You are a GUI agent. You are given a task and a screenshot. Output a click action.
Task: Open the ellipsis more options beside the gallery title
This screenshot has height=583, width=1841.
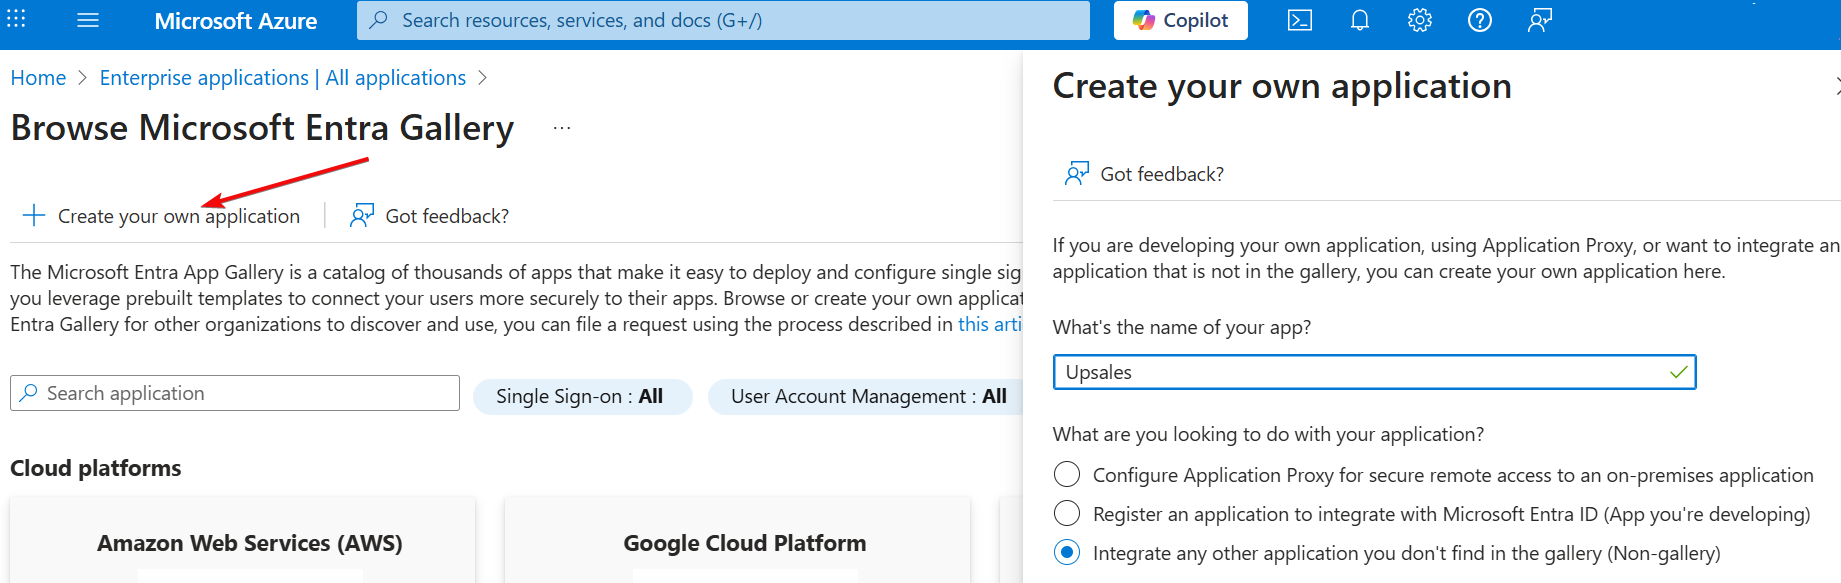click(562, 128)
